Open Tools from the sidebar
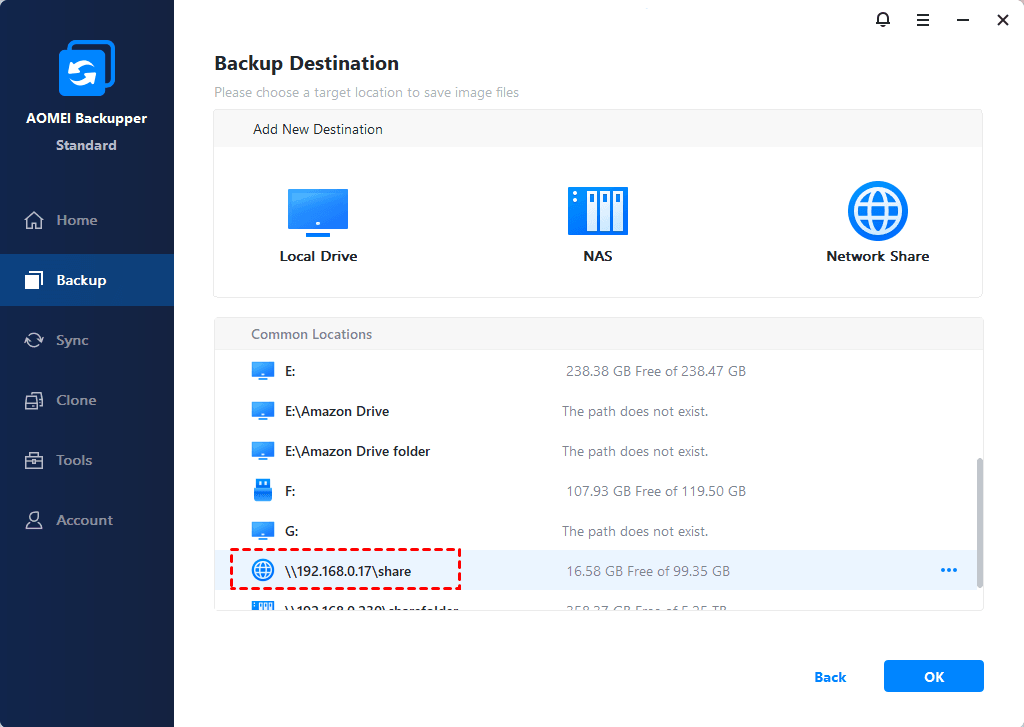This screenshot has height=727, width=1024. coord(74,460)
